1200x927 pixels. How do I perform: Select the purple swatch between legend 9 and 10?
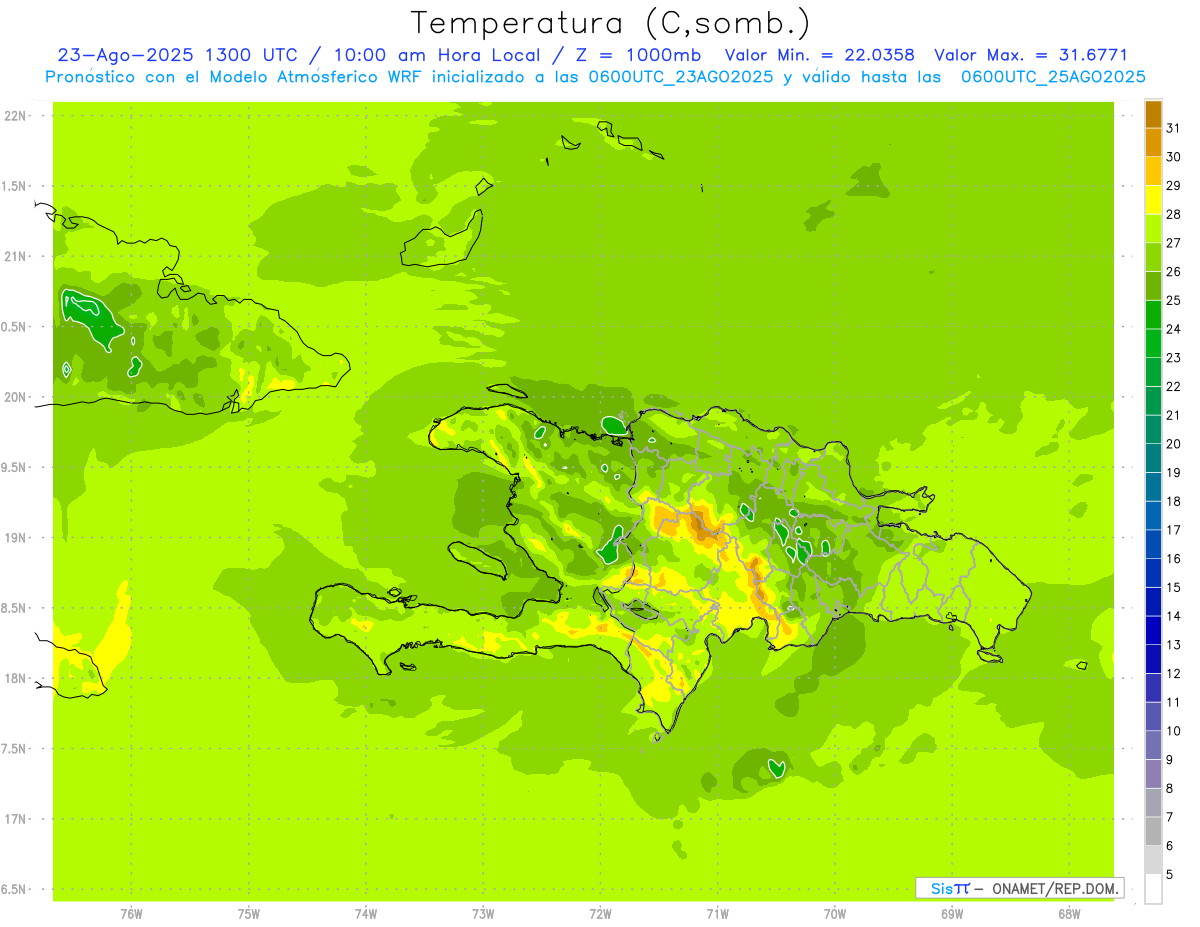pyautogui.click(x=1153, y=745)
